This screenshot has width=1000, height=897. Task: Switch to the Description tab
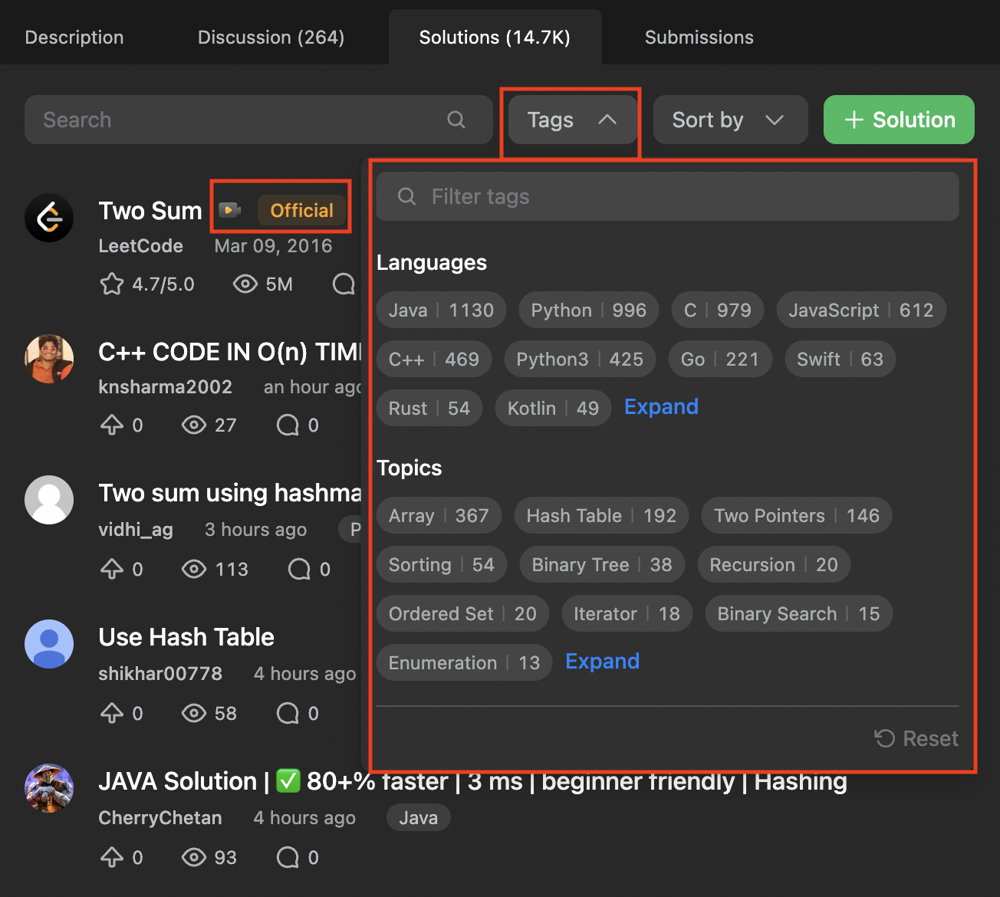pos(74,38)
